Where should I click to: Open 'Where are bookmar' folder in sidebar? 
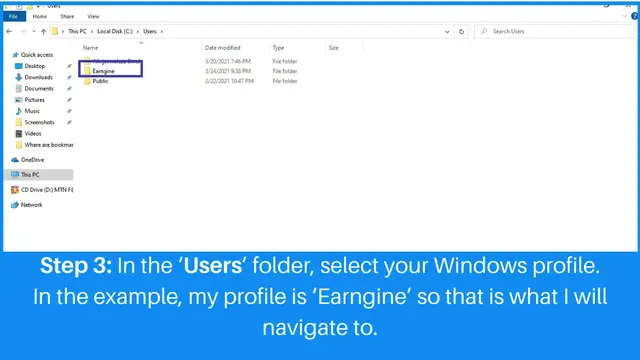49,145
